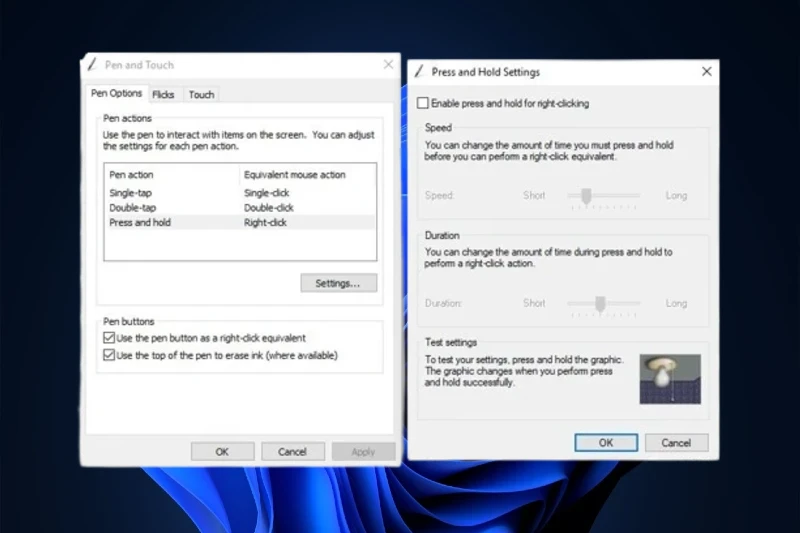Click the pen icon in Press and Hold Settings title bar
800x533 pixels.
tap(418, 72)
